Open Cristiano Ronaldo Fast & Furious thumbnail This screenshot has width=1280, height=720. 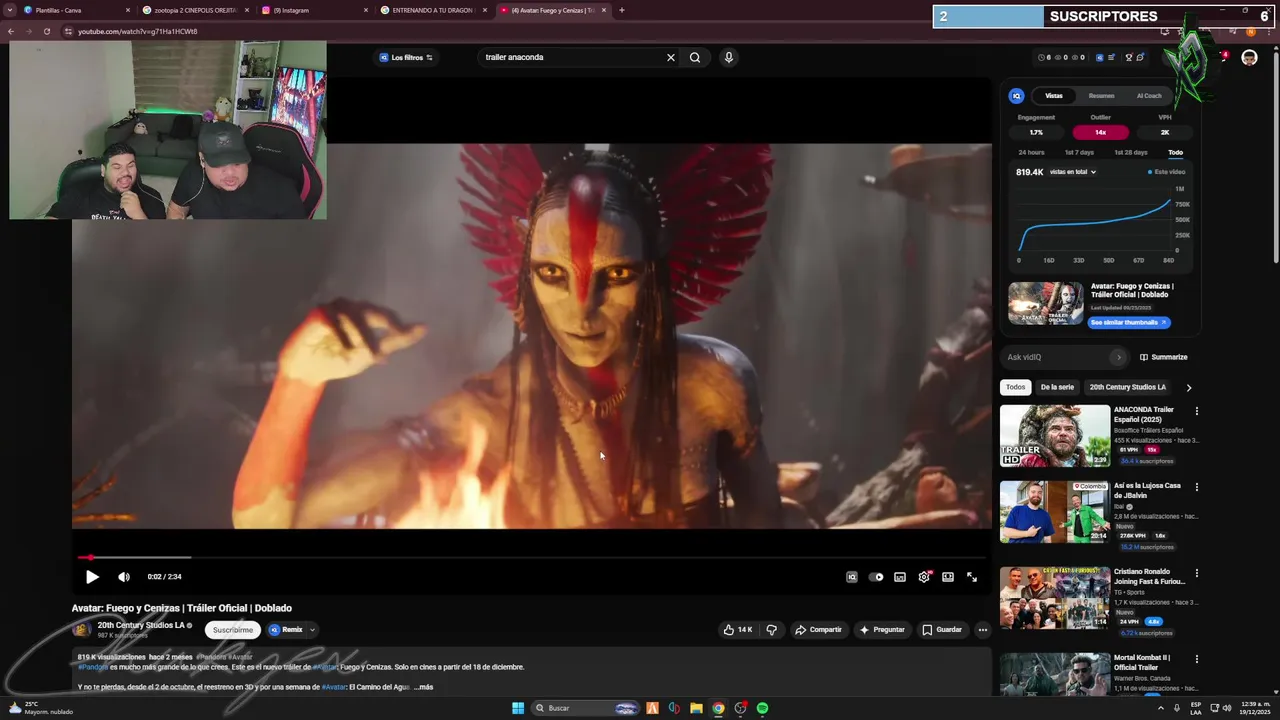click(1055, 598)
